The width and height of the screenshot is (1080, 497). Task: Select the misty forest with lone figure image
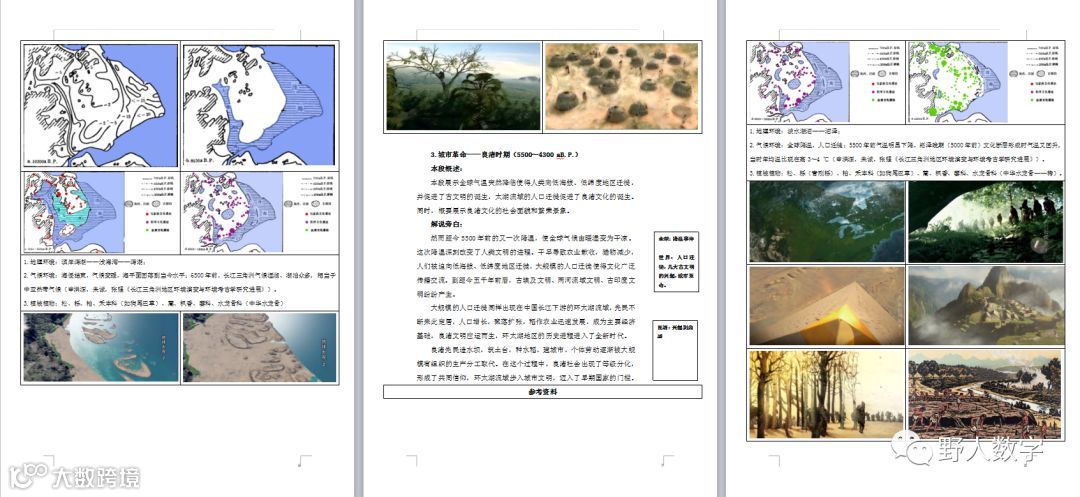826,394
